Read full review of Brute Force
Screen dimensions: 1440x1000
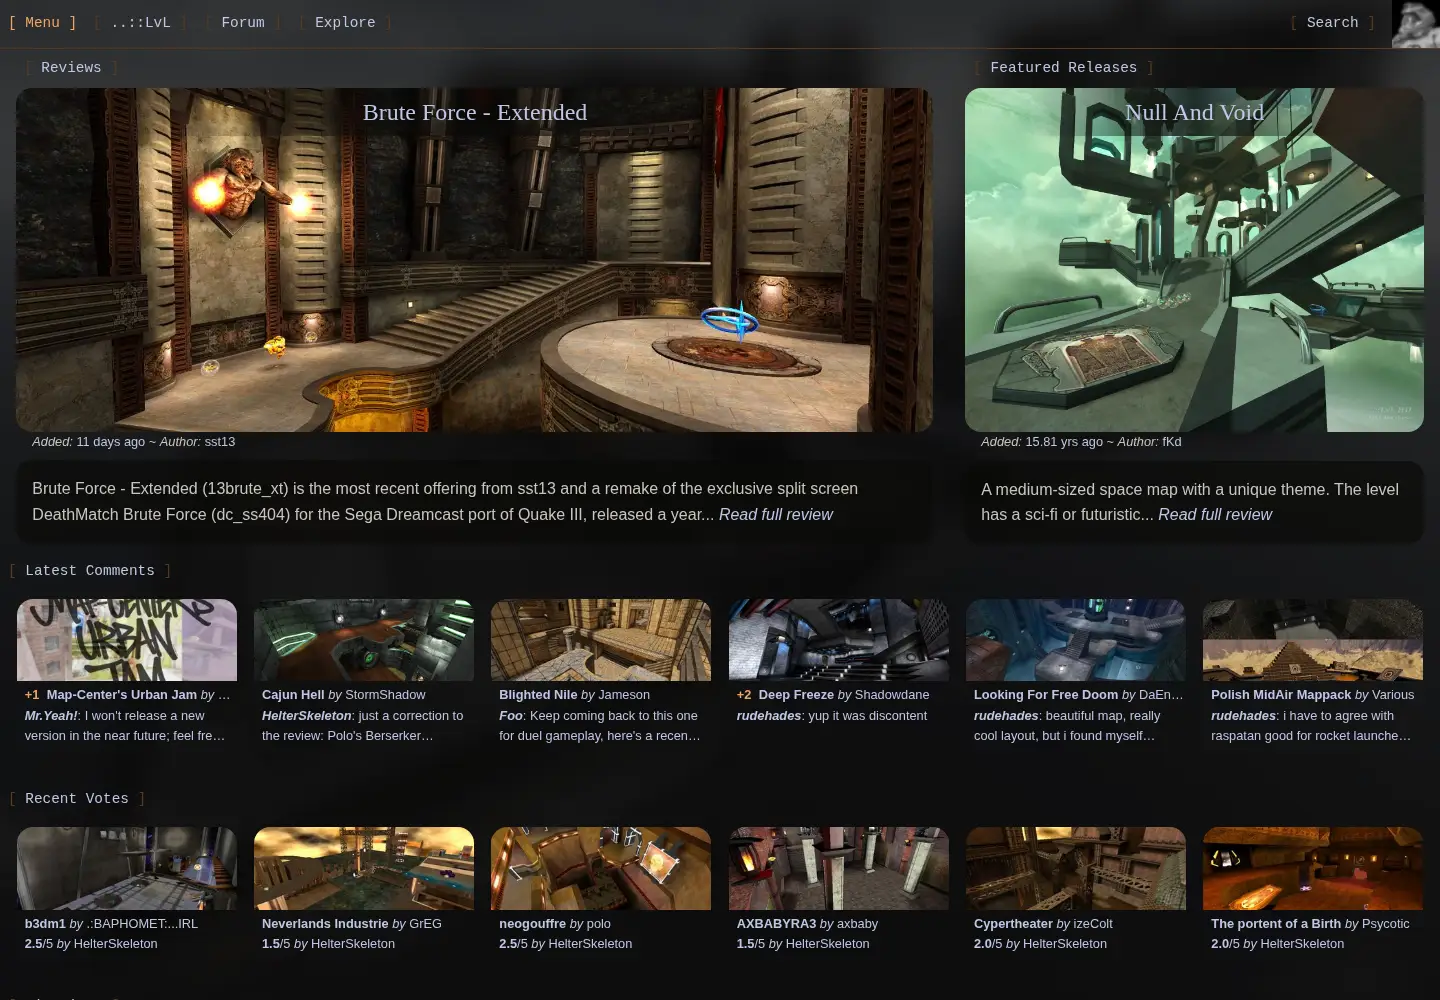[x=776, y=514]
